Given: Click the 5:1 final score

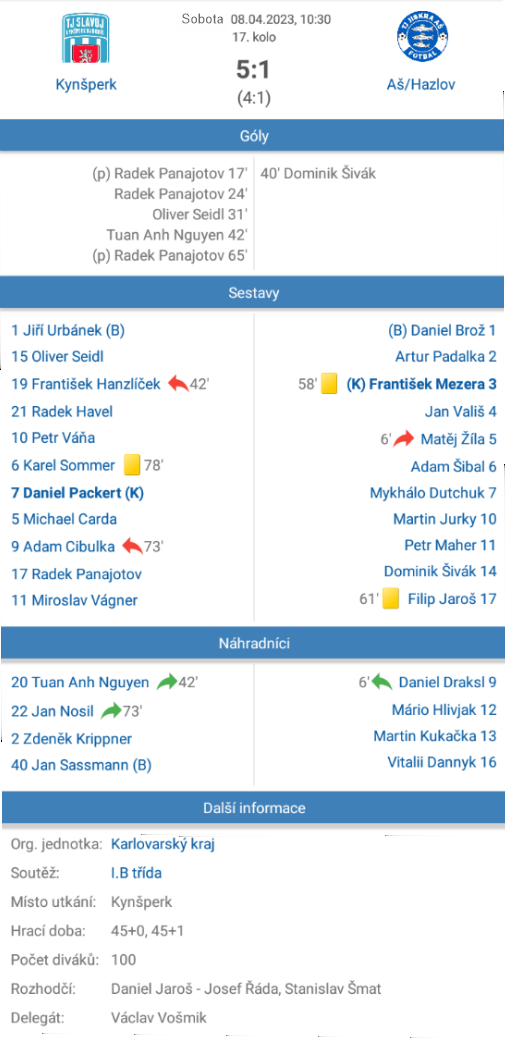Looking at the screenshot, I should tap(253, 70).
